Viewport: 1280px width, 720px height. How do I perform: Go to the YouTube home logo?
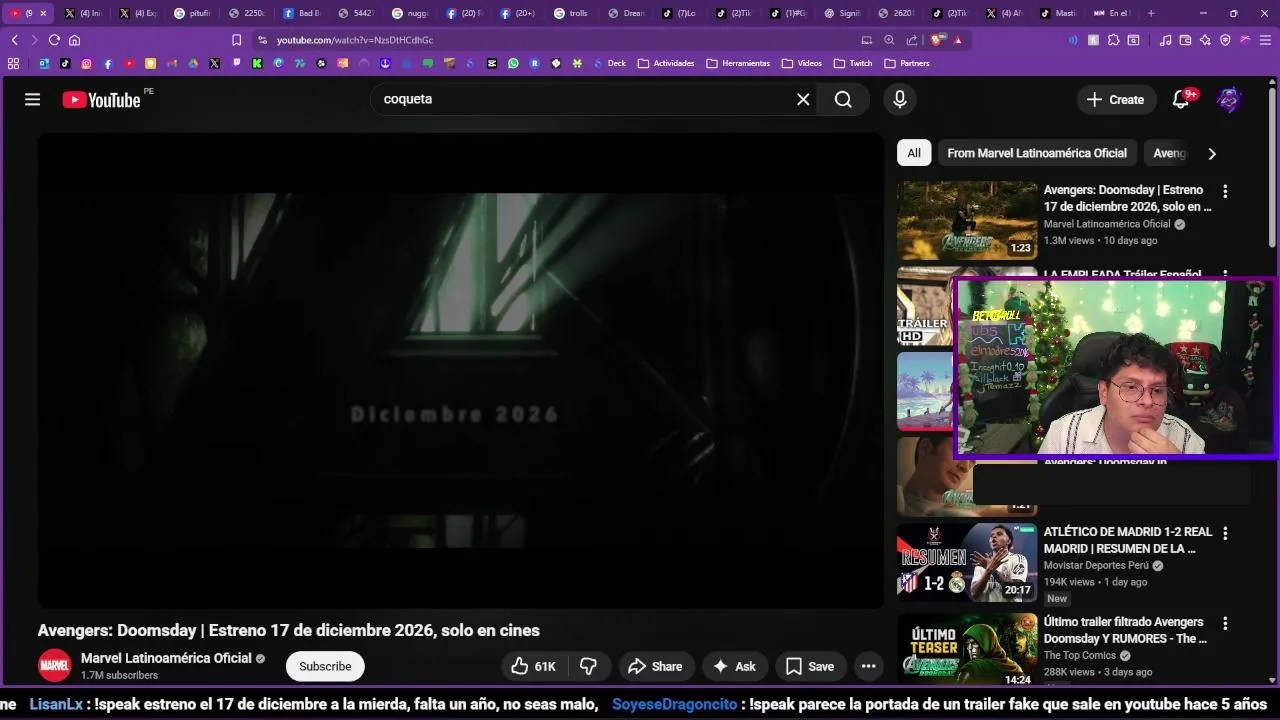click(101, 99)
